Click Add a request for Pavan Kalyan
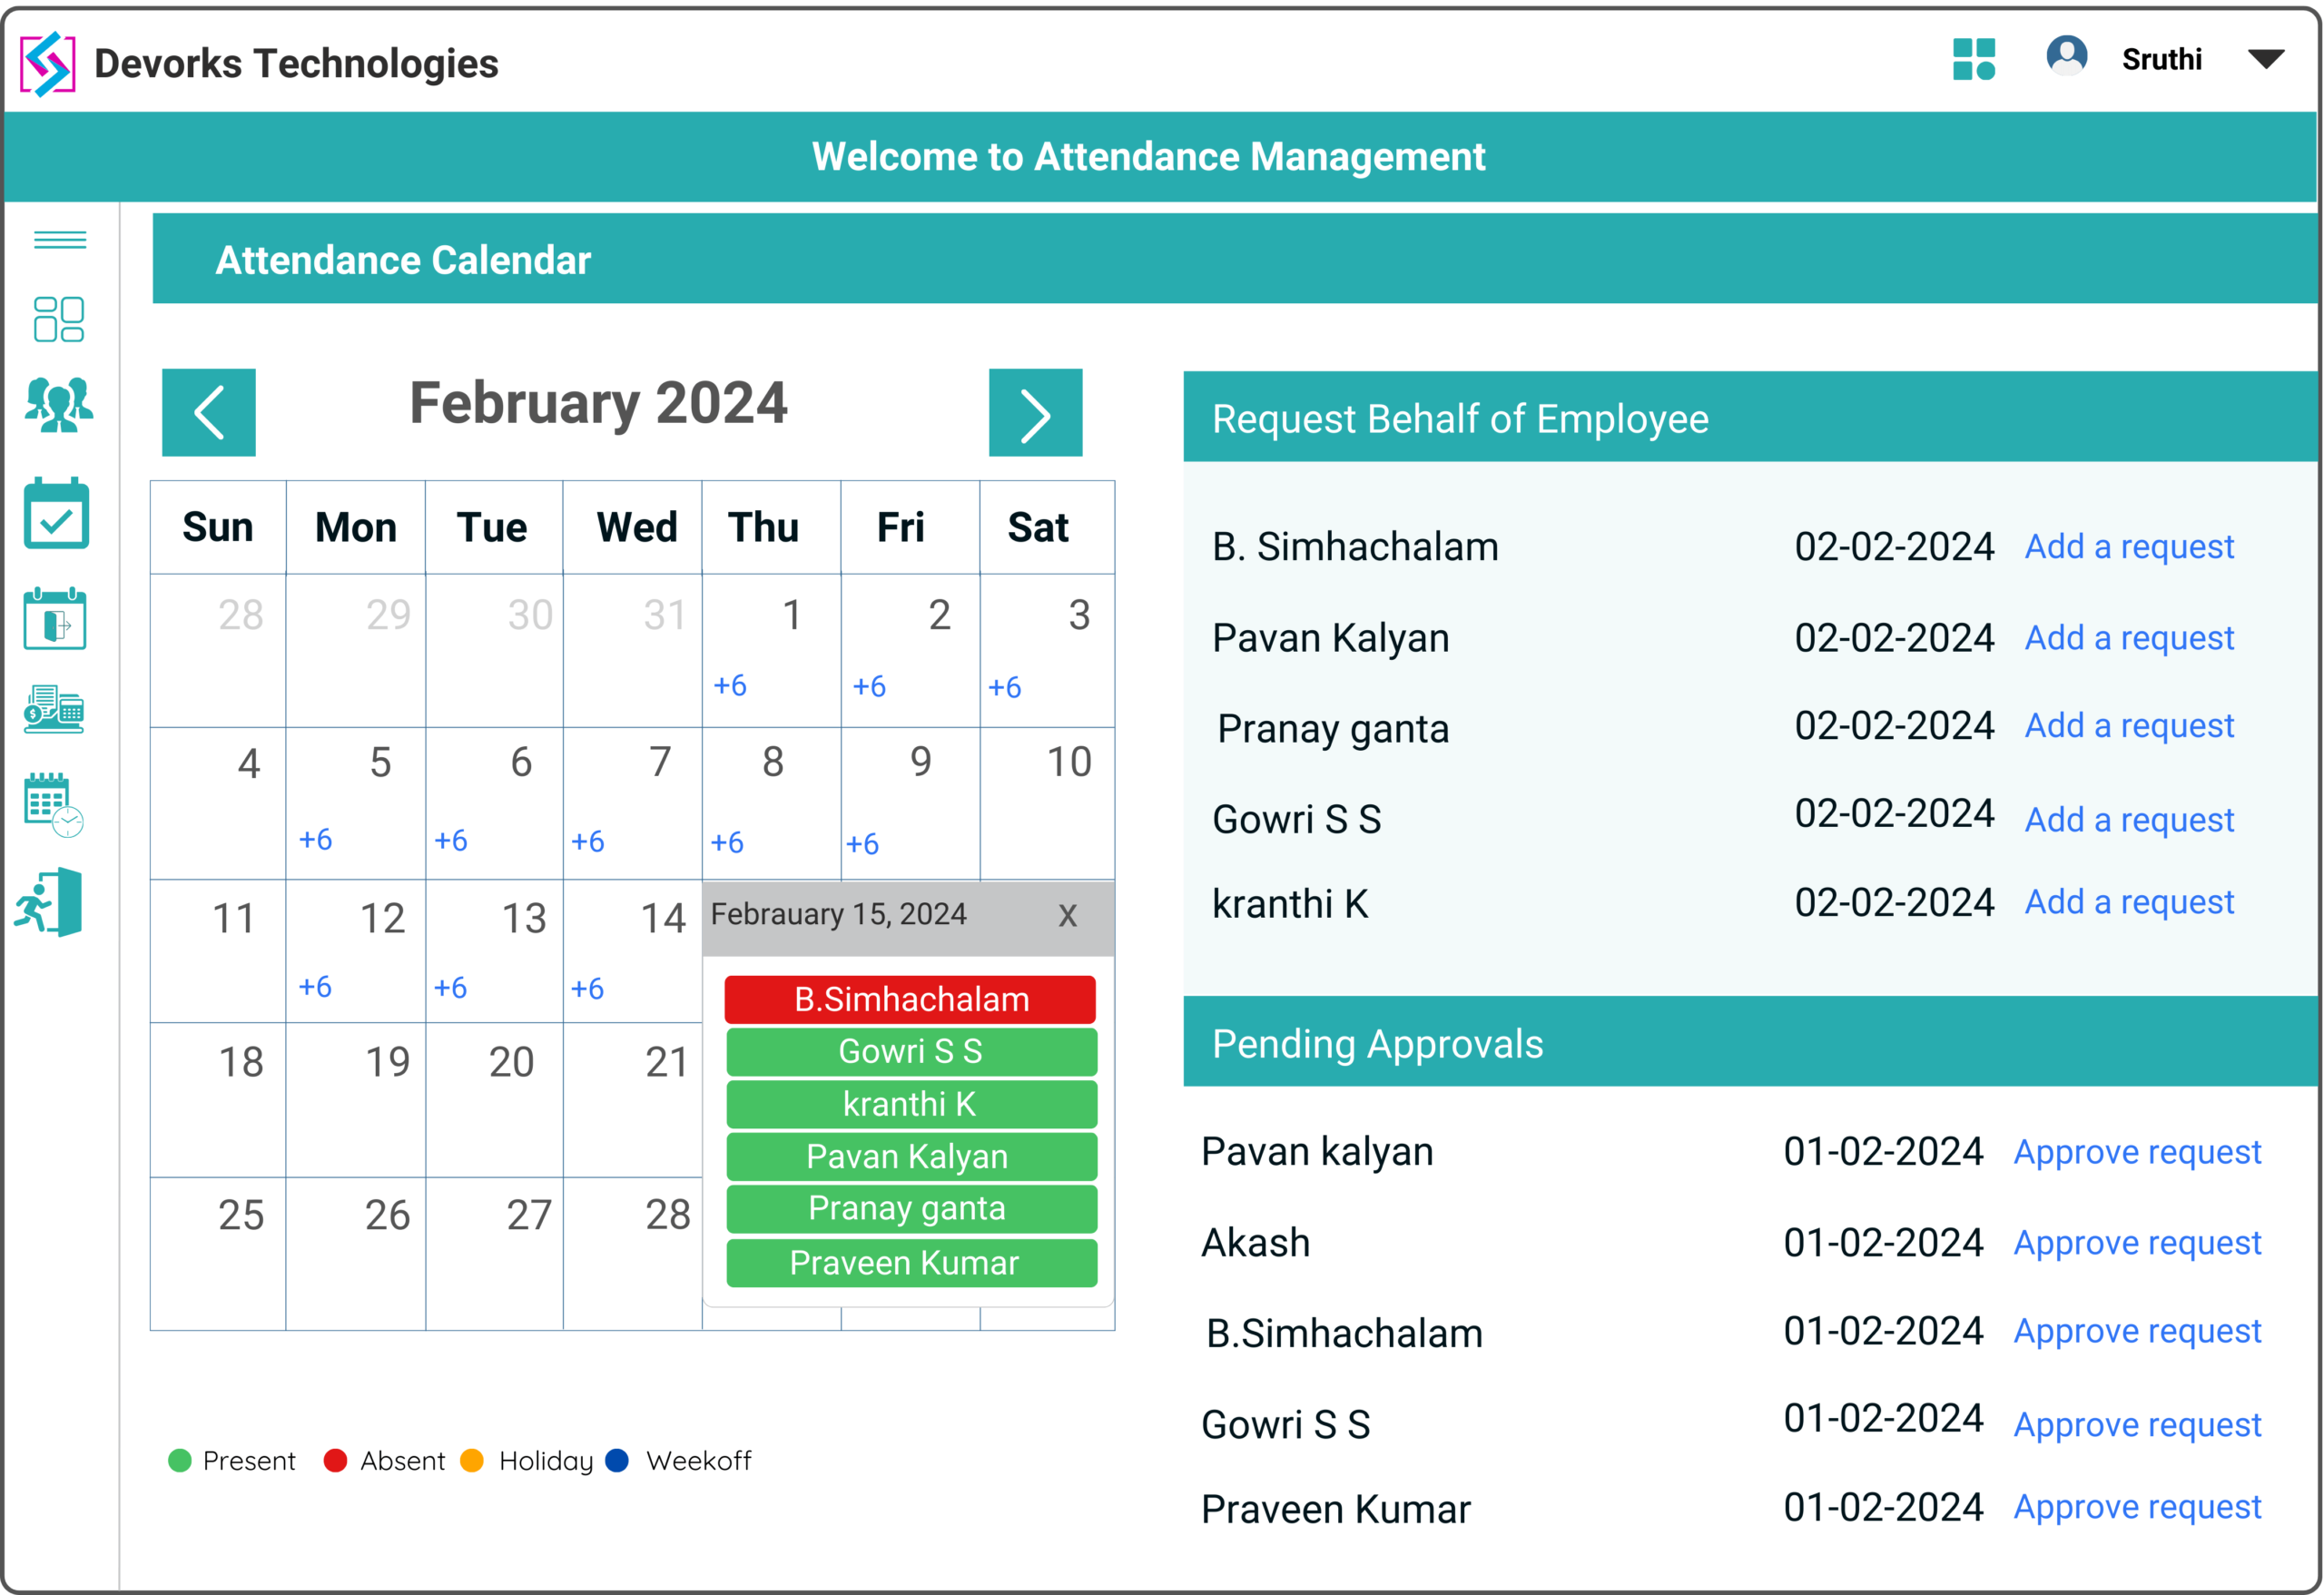Screen dimensions: 2324x1595 (2129, 637)
